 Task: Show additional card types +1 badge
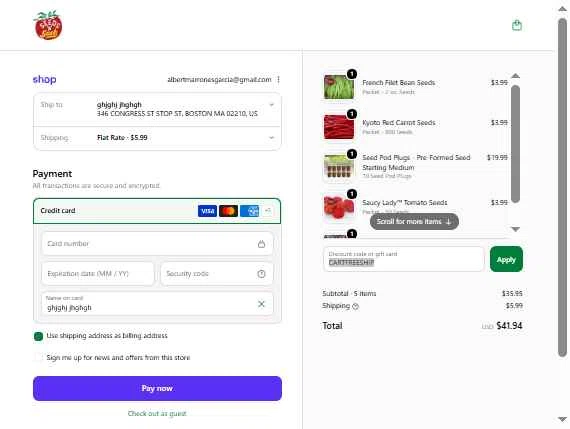(268, 211)
